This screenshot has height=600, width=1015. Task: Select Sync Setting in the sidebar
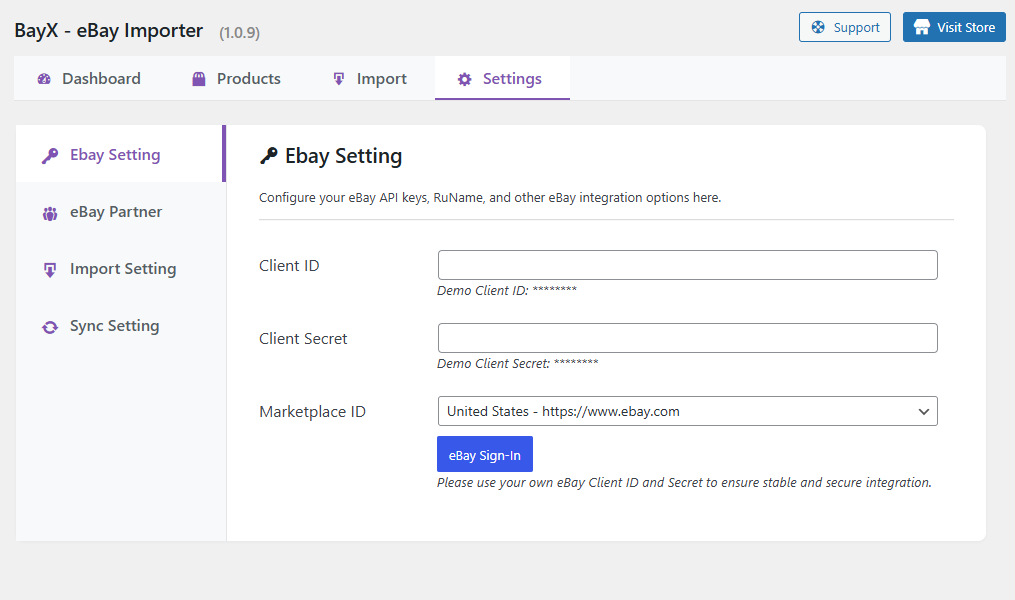(113, 325)
